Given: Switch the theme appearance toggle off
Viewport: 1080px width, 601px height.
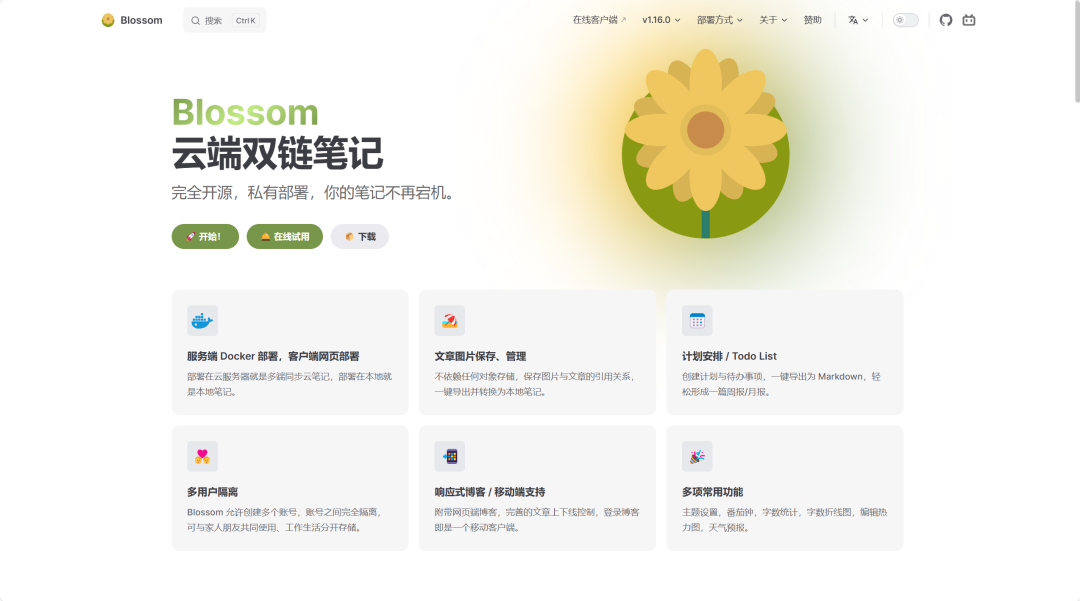Looking at the screenshot, I should coord(905,19).
